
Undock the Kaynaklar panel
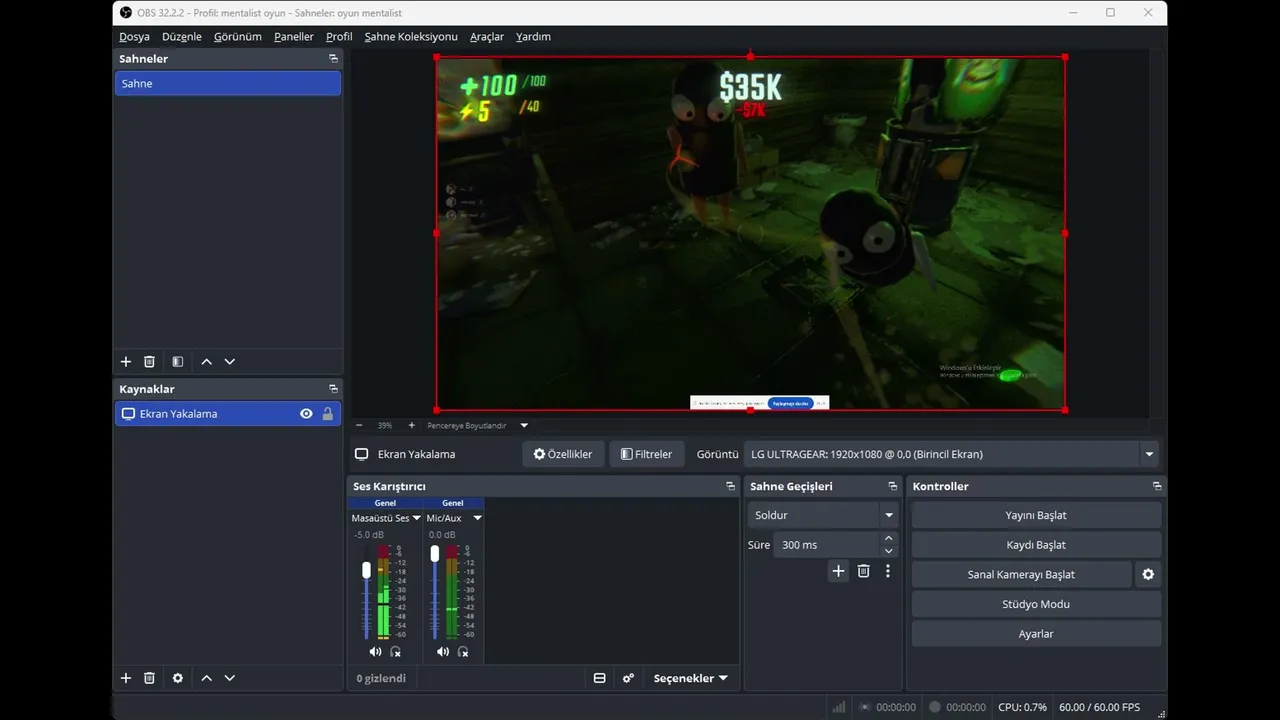333,389
